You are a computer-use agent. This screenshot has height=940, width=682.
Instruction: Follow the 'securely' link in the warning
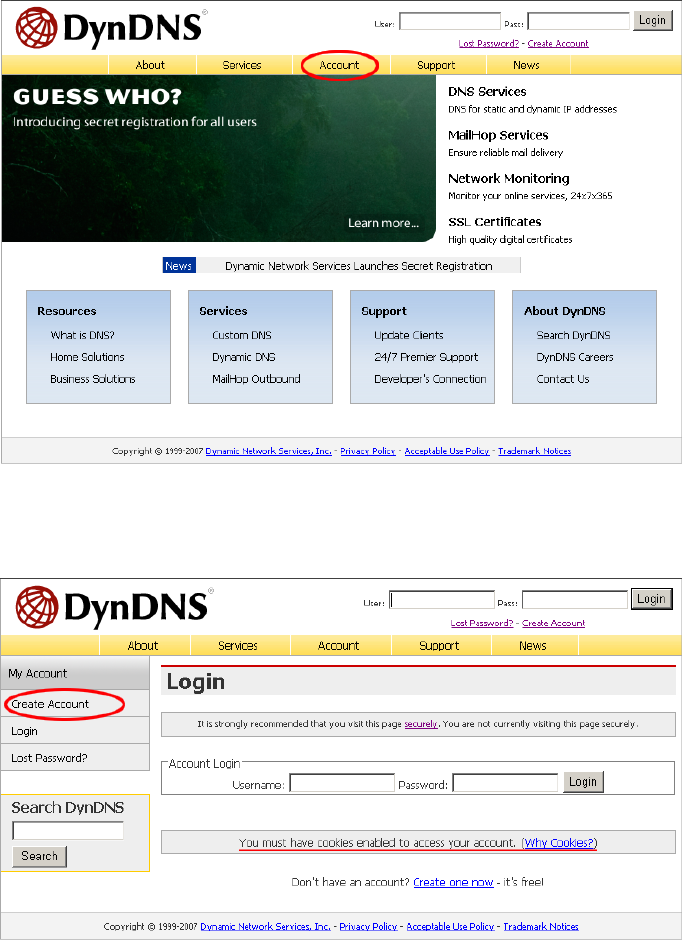click(x=421, y=724)
